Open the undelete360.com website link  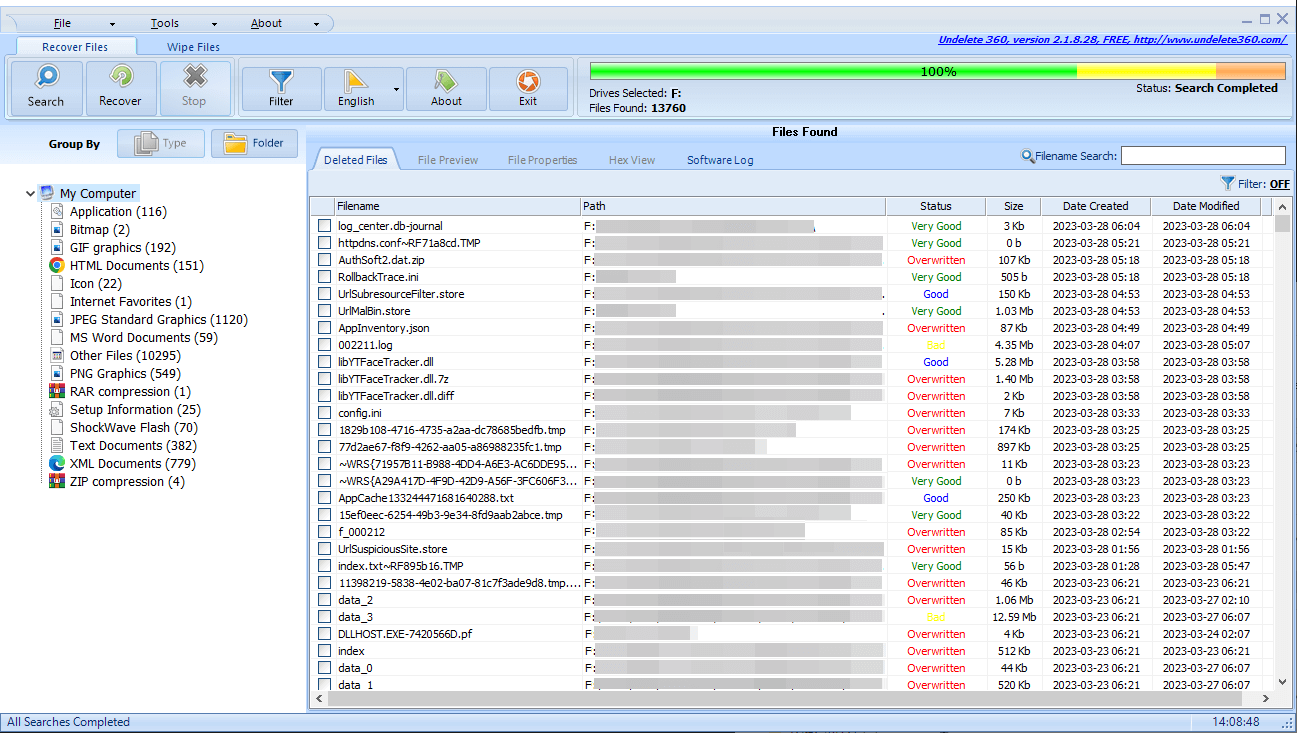tap(1111, 40)
